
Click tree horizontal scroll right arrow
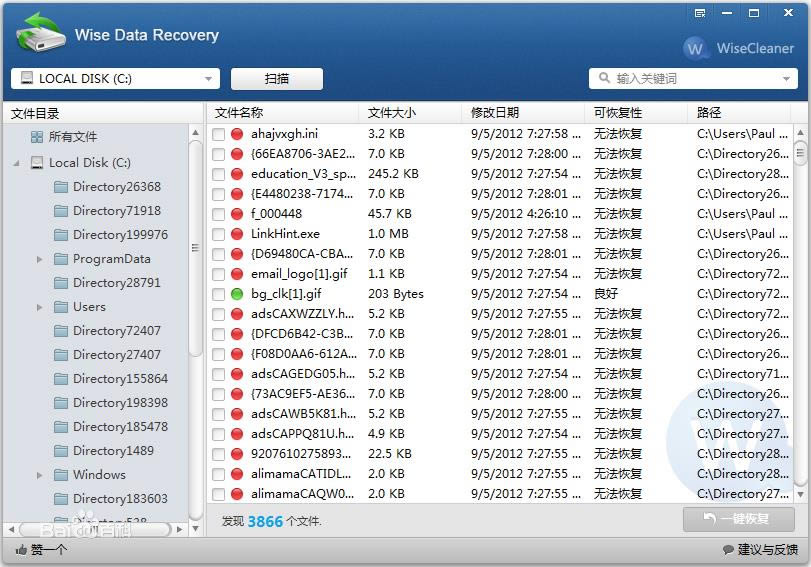(x=179, y=529)
